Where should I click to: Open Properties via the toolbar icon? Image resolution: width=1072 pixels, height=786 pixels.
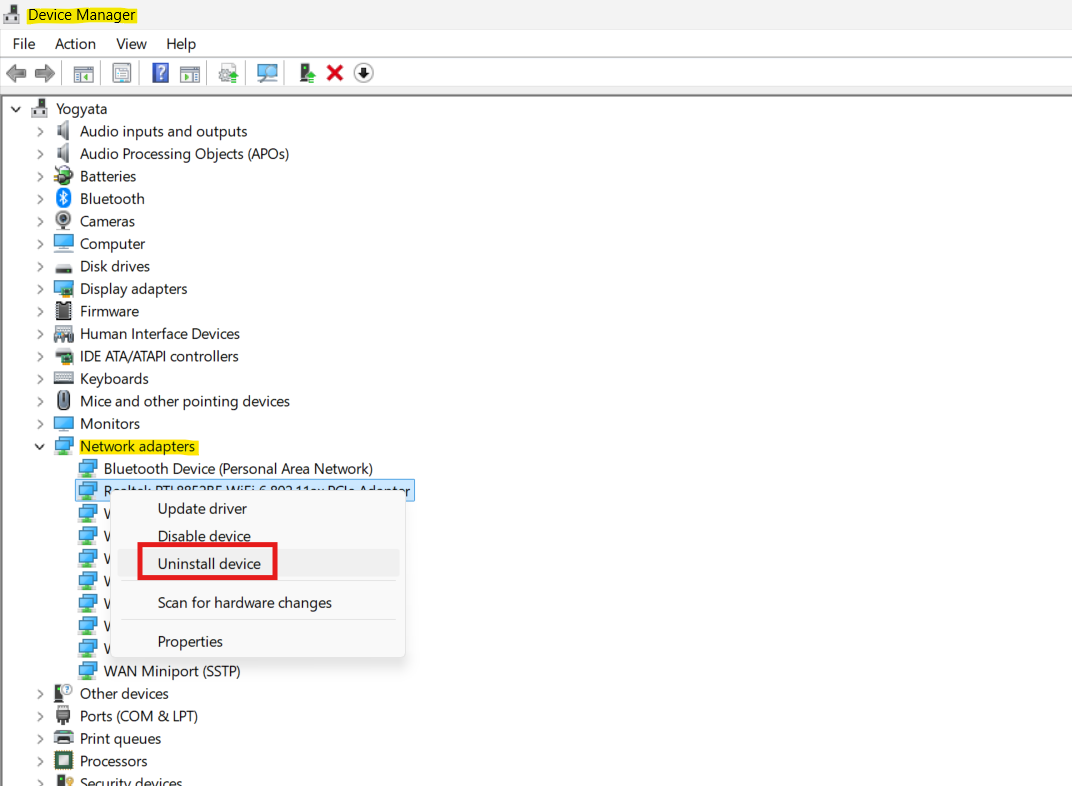[122, 73]
